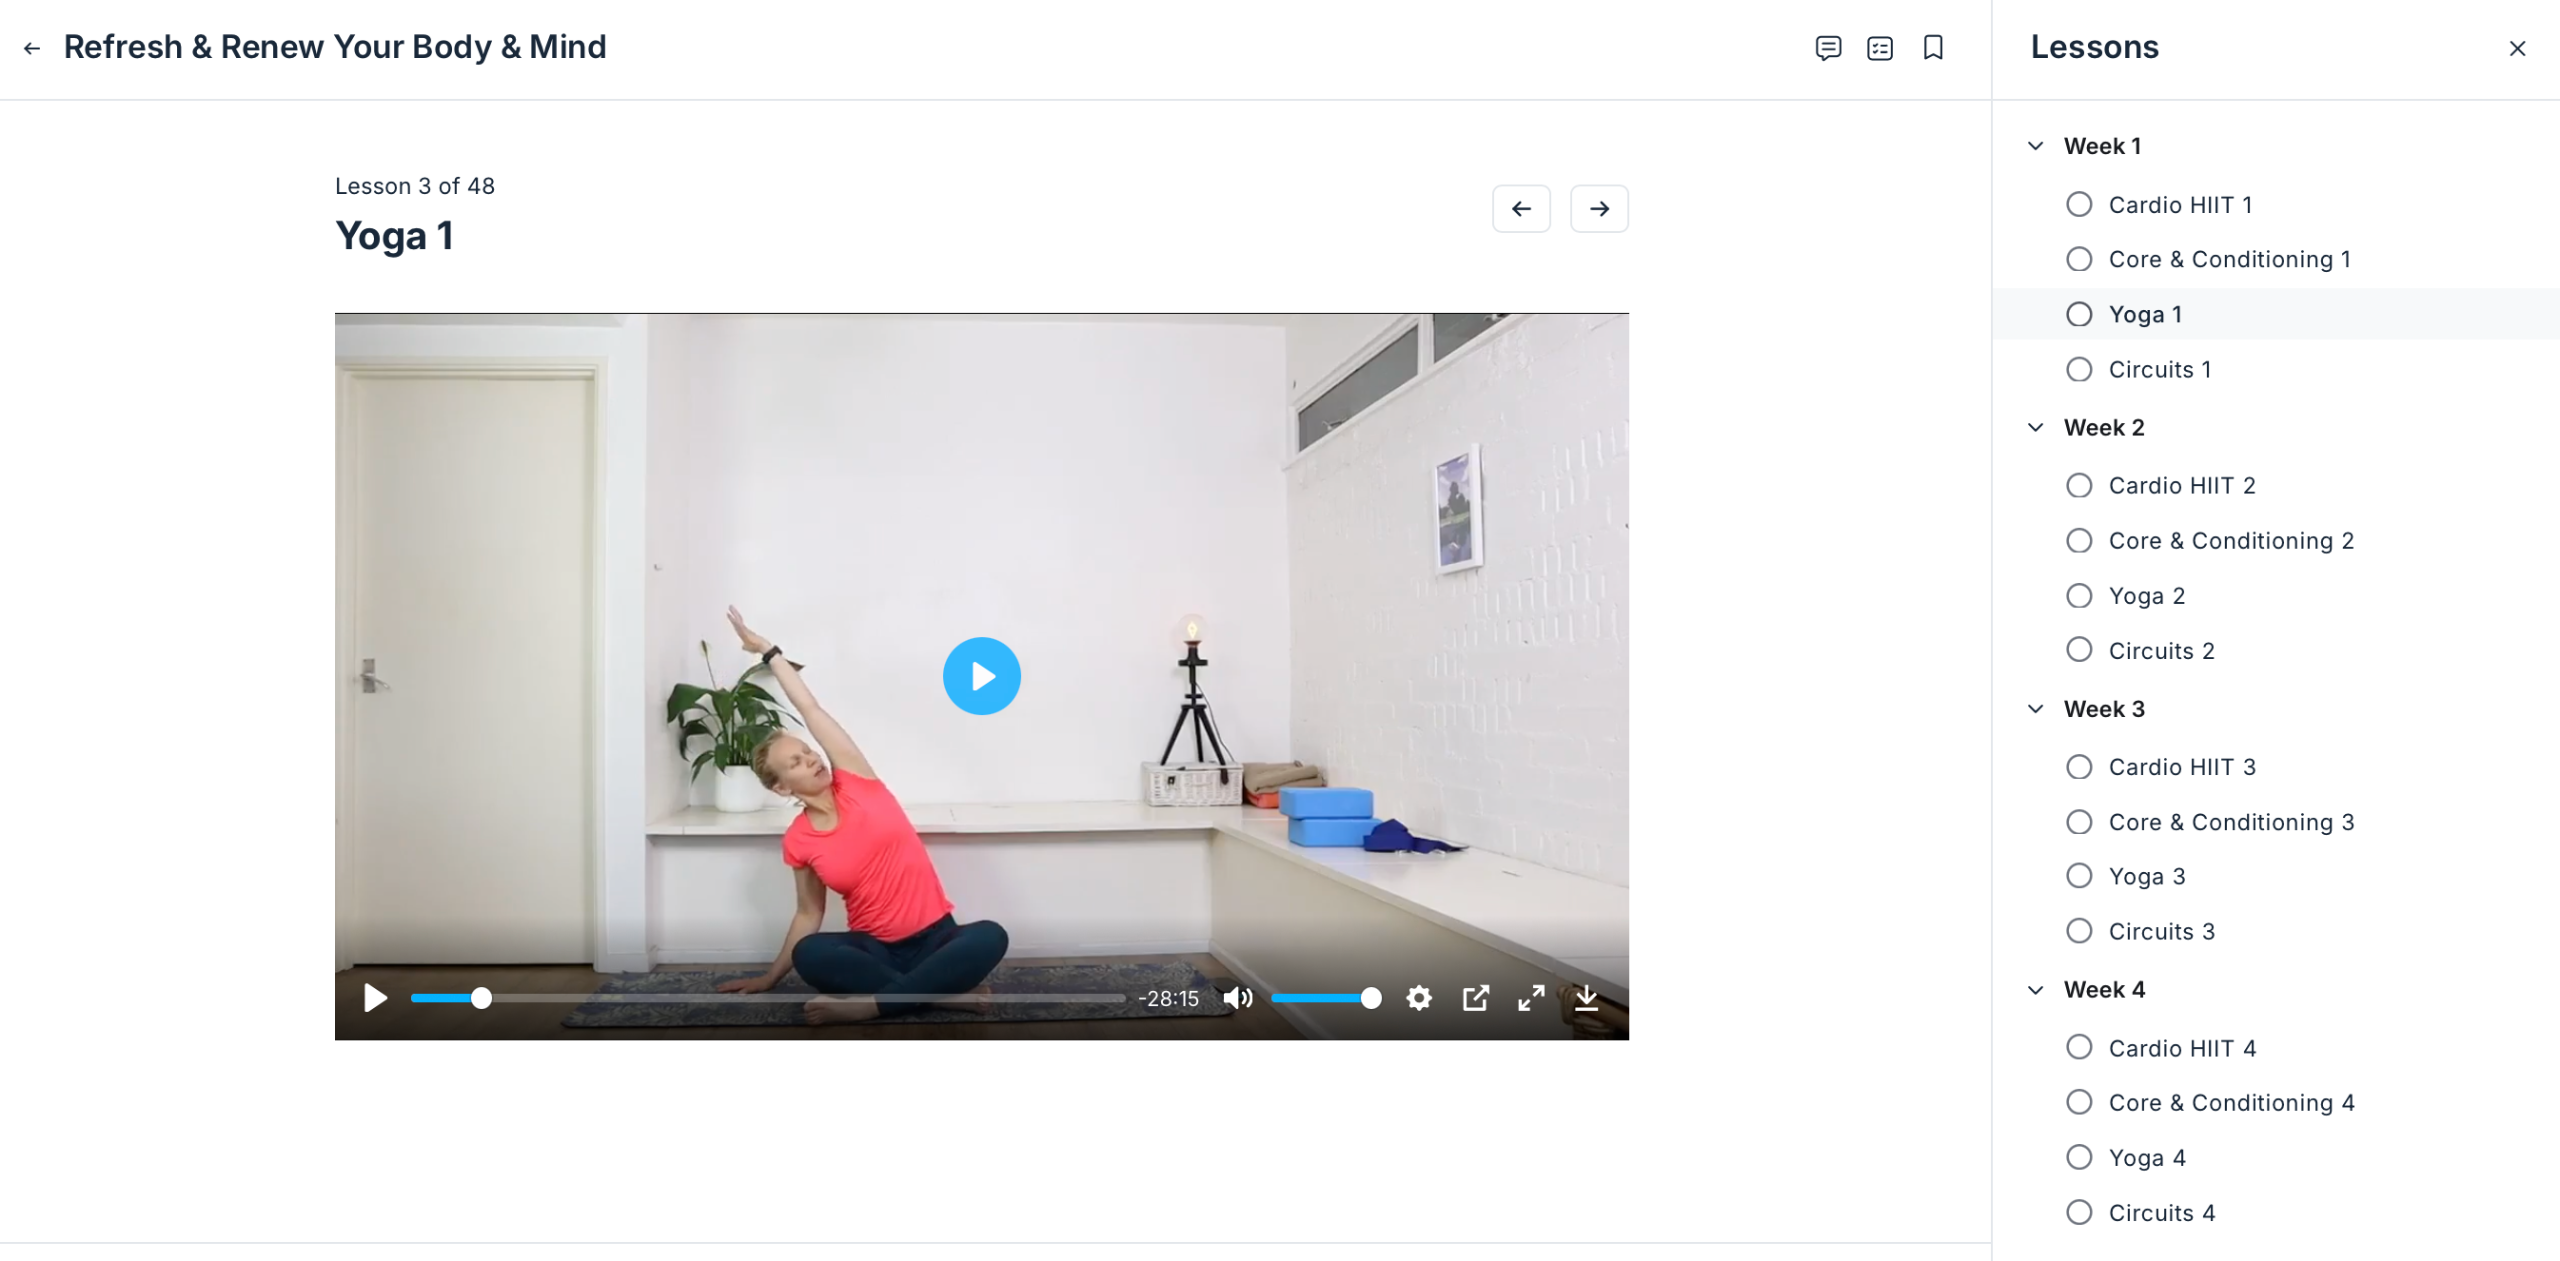Open video settings gear
The width and height of the screenshot is (2560, 1261).
click(1419, 998)
